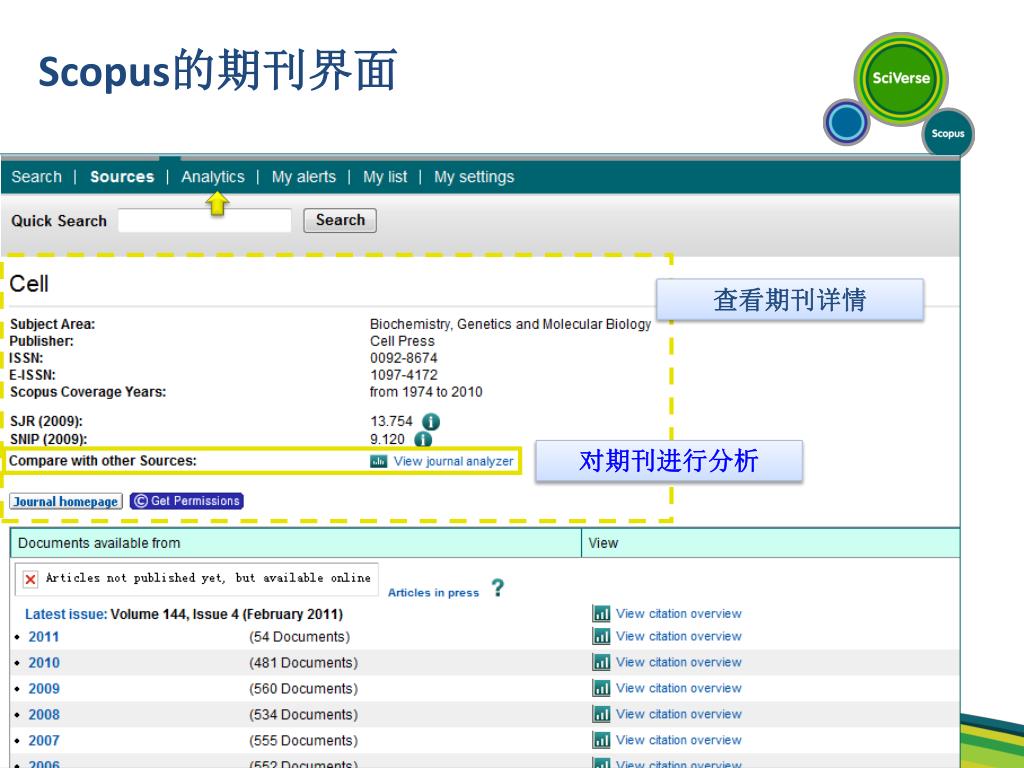Open My settings tab

click(474, 177)
